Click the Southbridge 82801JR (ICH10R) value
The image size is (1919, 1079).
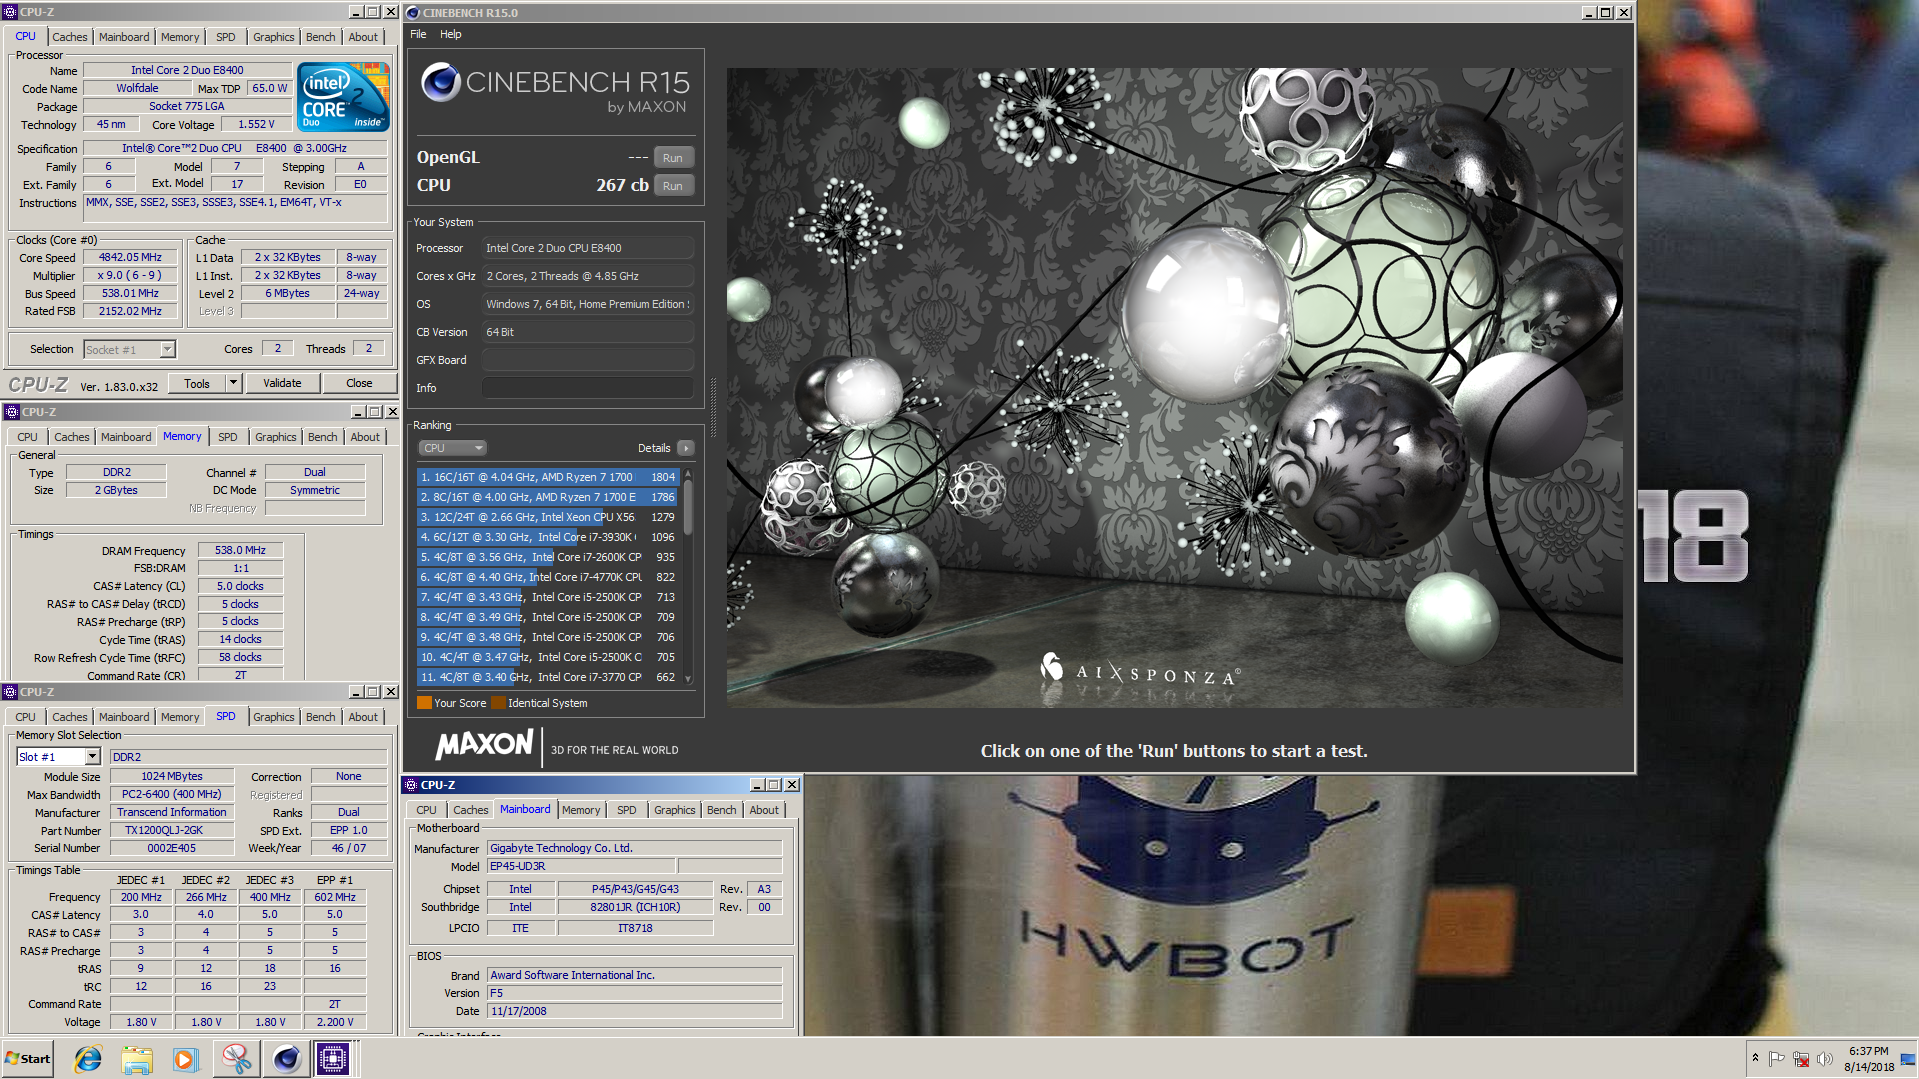pyautogui.click(x=635, y=907)
